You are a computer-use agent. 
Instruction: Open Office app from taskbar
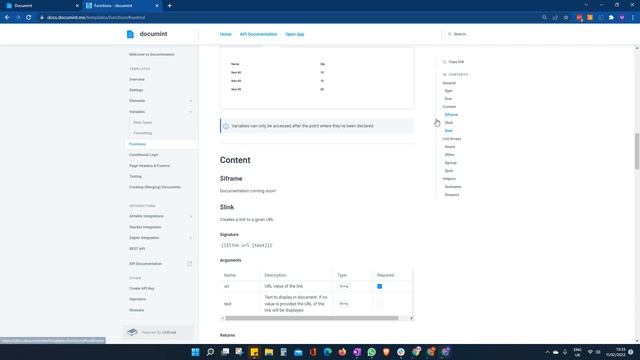click(x=313, y=352)
